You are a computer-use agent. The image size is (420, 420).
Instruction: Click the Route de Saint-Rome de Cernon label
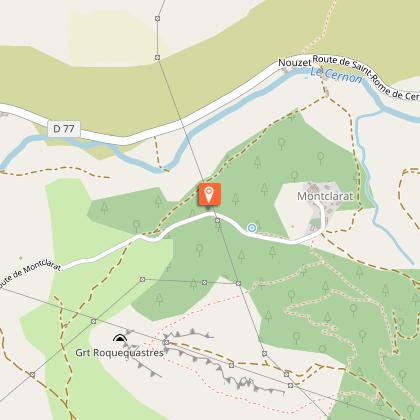[x=366, y=77]
